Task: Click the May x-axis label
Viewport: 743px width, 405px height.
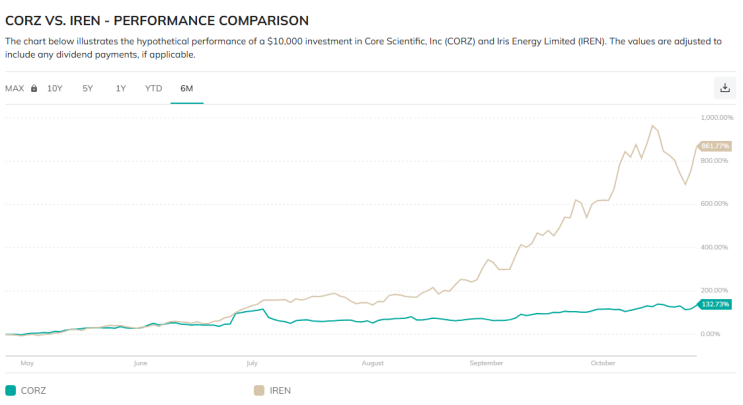Action: tap(27, 363)
